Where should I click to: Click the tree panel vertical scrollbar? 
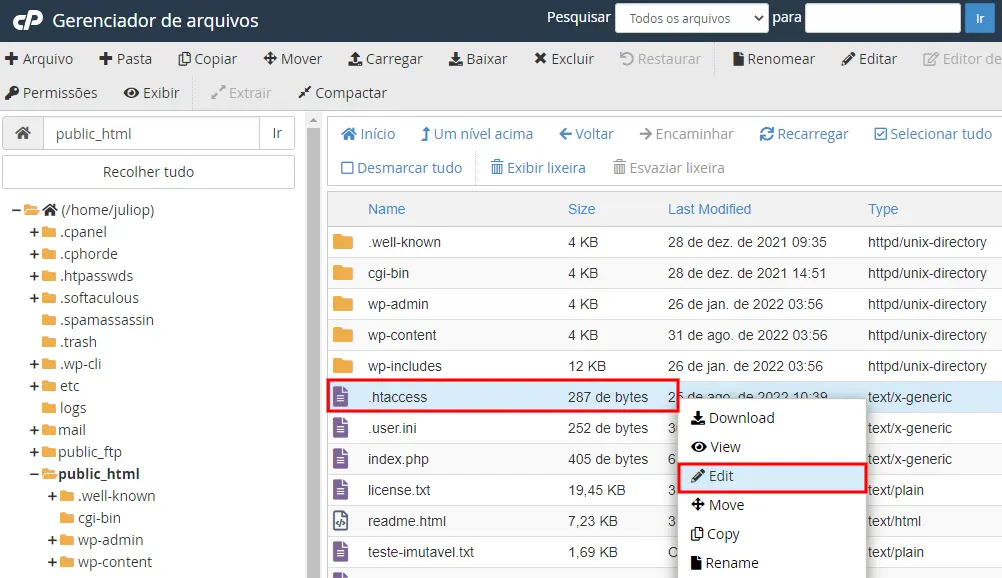click(x=313, y=352)
